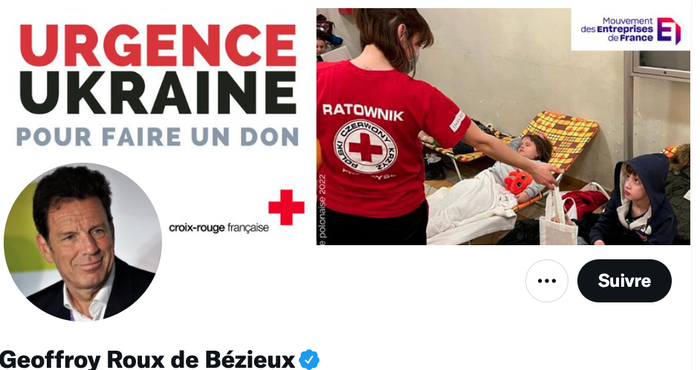Click the child in the navy hoodie
Image resolution: width=700 pixels, height=370 pixels.
pyautogui.click(x=636, y=200)
